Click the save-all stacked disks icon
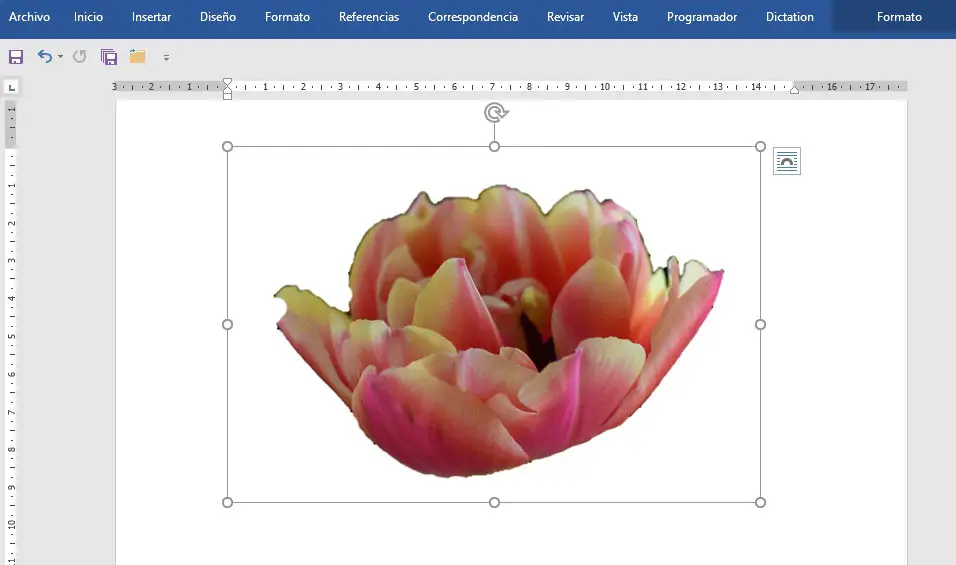The width and height of the screenshot is (956, 565). pyautogui.click(x=109, y=57)
